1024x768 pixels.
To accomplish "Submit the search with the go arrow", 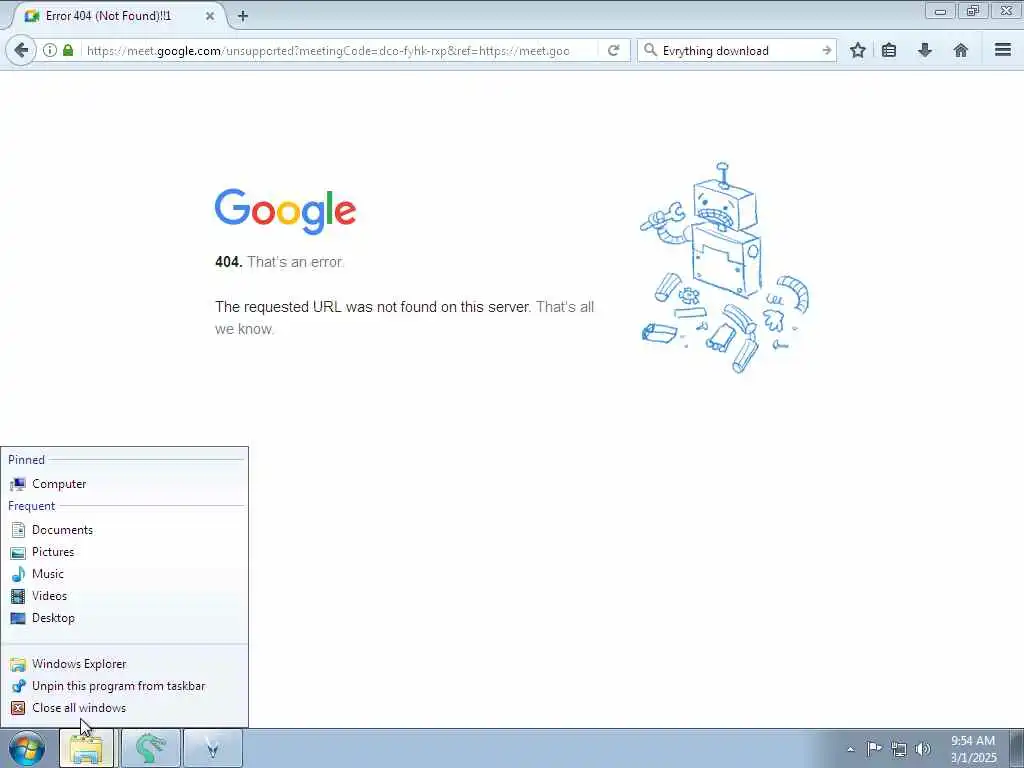I will 826,50.
